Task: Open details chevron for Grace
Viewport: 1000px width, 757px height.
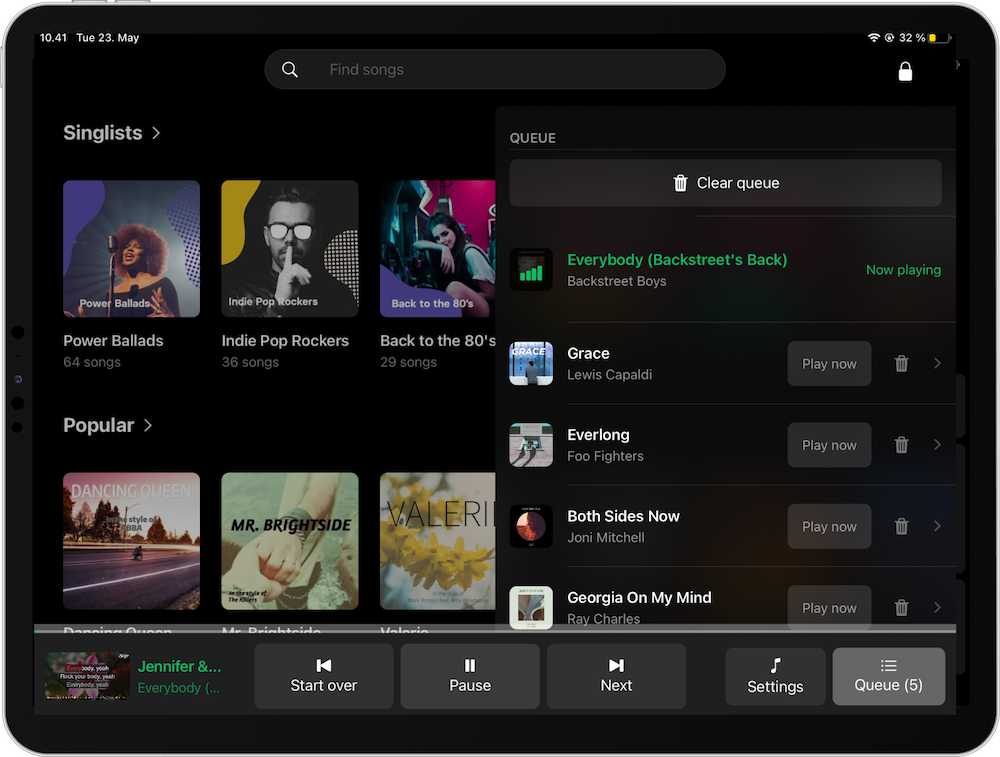Action: click(938, 363)
